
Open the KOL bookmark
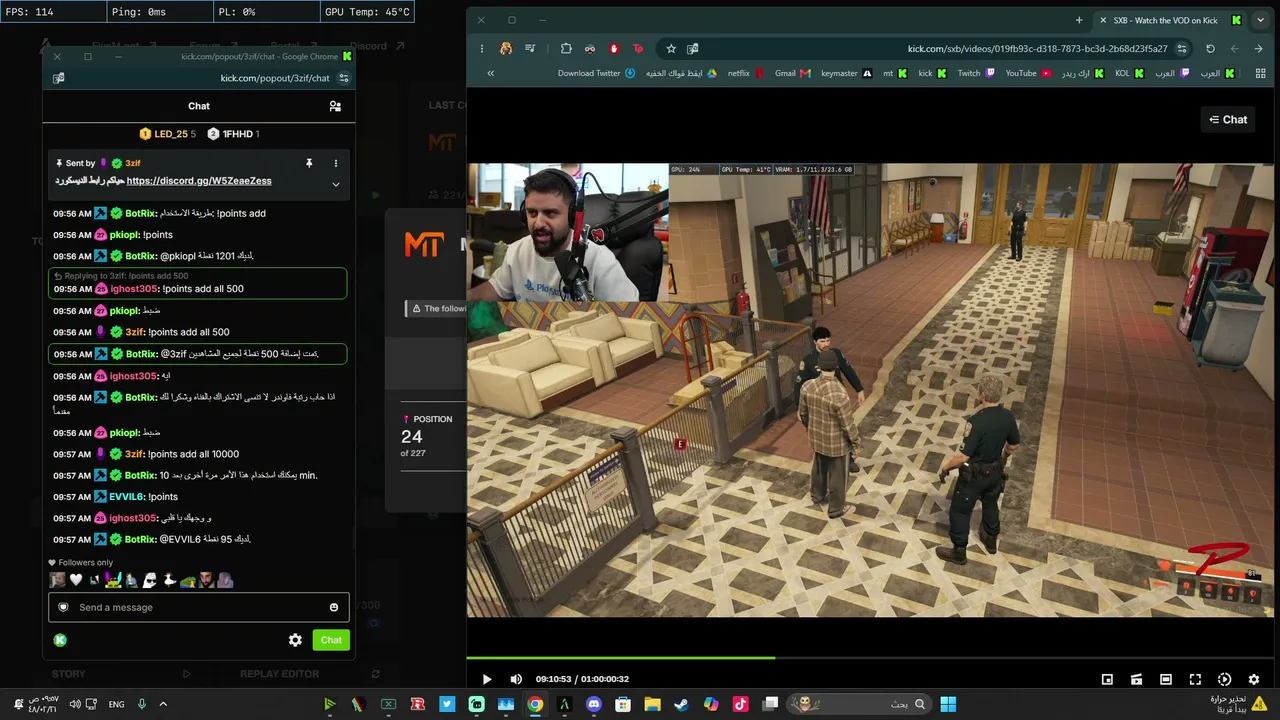pos(1129,73)
